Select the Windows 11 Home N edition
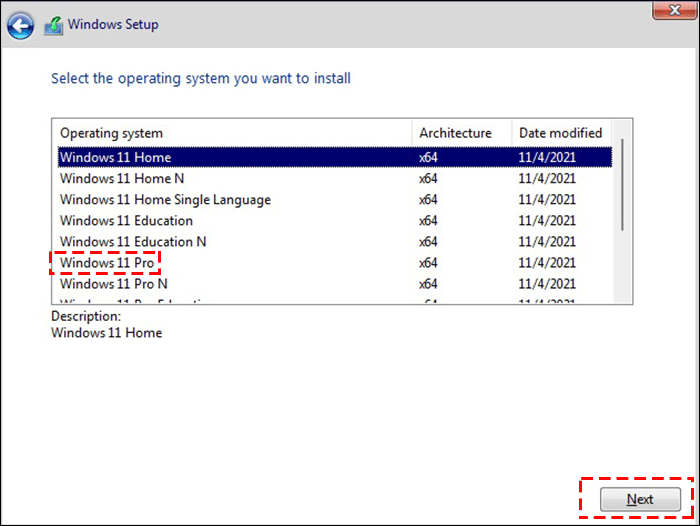The image size is (700, 526). [123, 178]
